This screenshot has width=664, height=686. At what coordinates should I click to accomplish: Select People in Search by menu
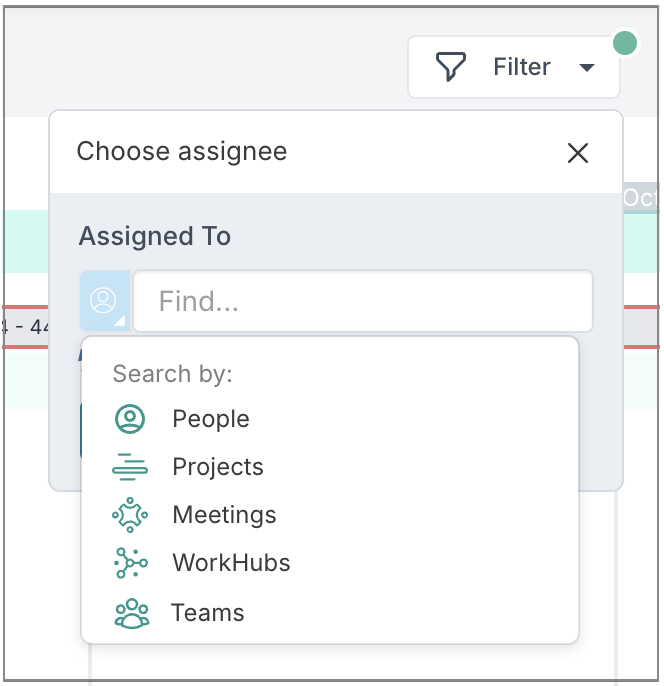tap(210, 419)
